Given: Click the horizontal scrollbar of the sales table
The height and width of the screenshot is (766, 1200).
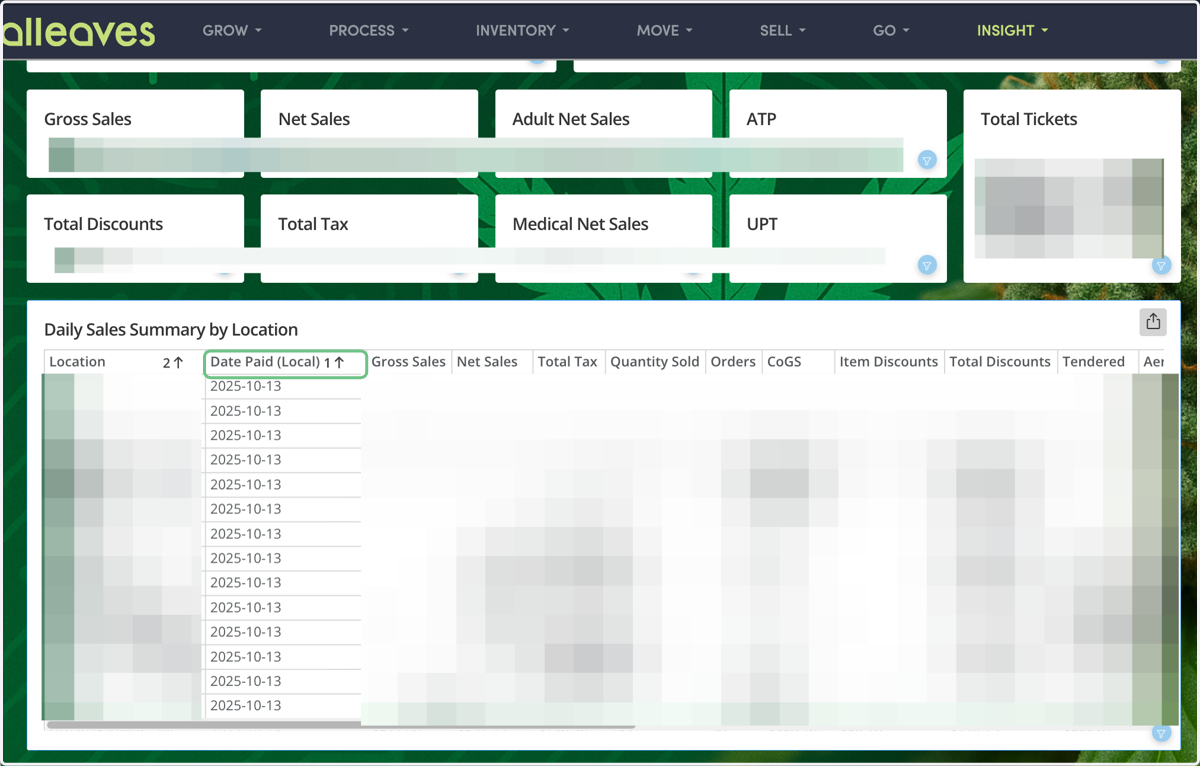Looking at the screenshot, I should pos(340,725).
